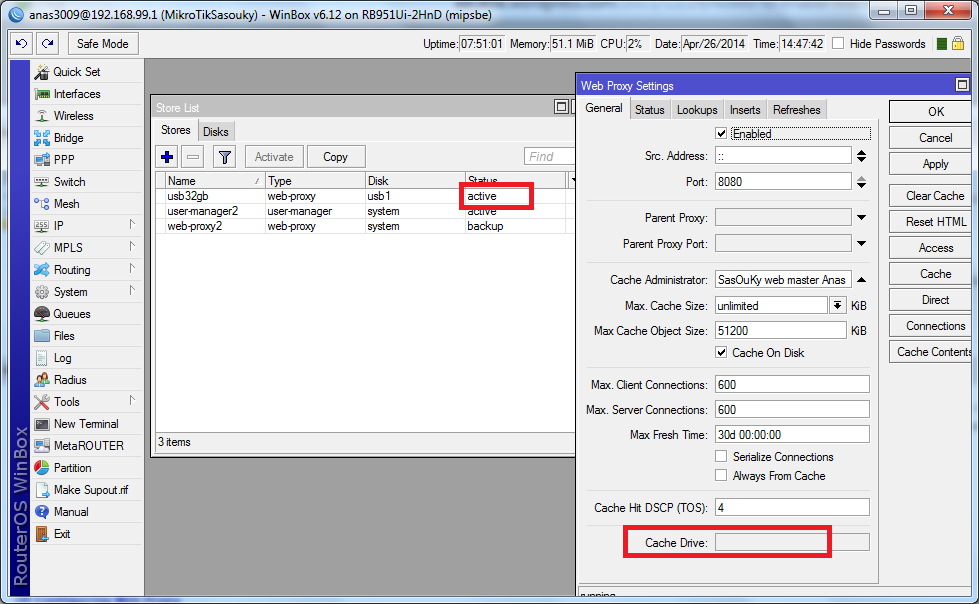
Task: Open the Log icon in sidebar
Action: point(42,358)
